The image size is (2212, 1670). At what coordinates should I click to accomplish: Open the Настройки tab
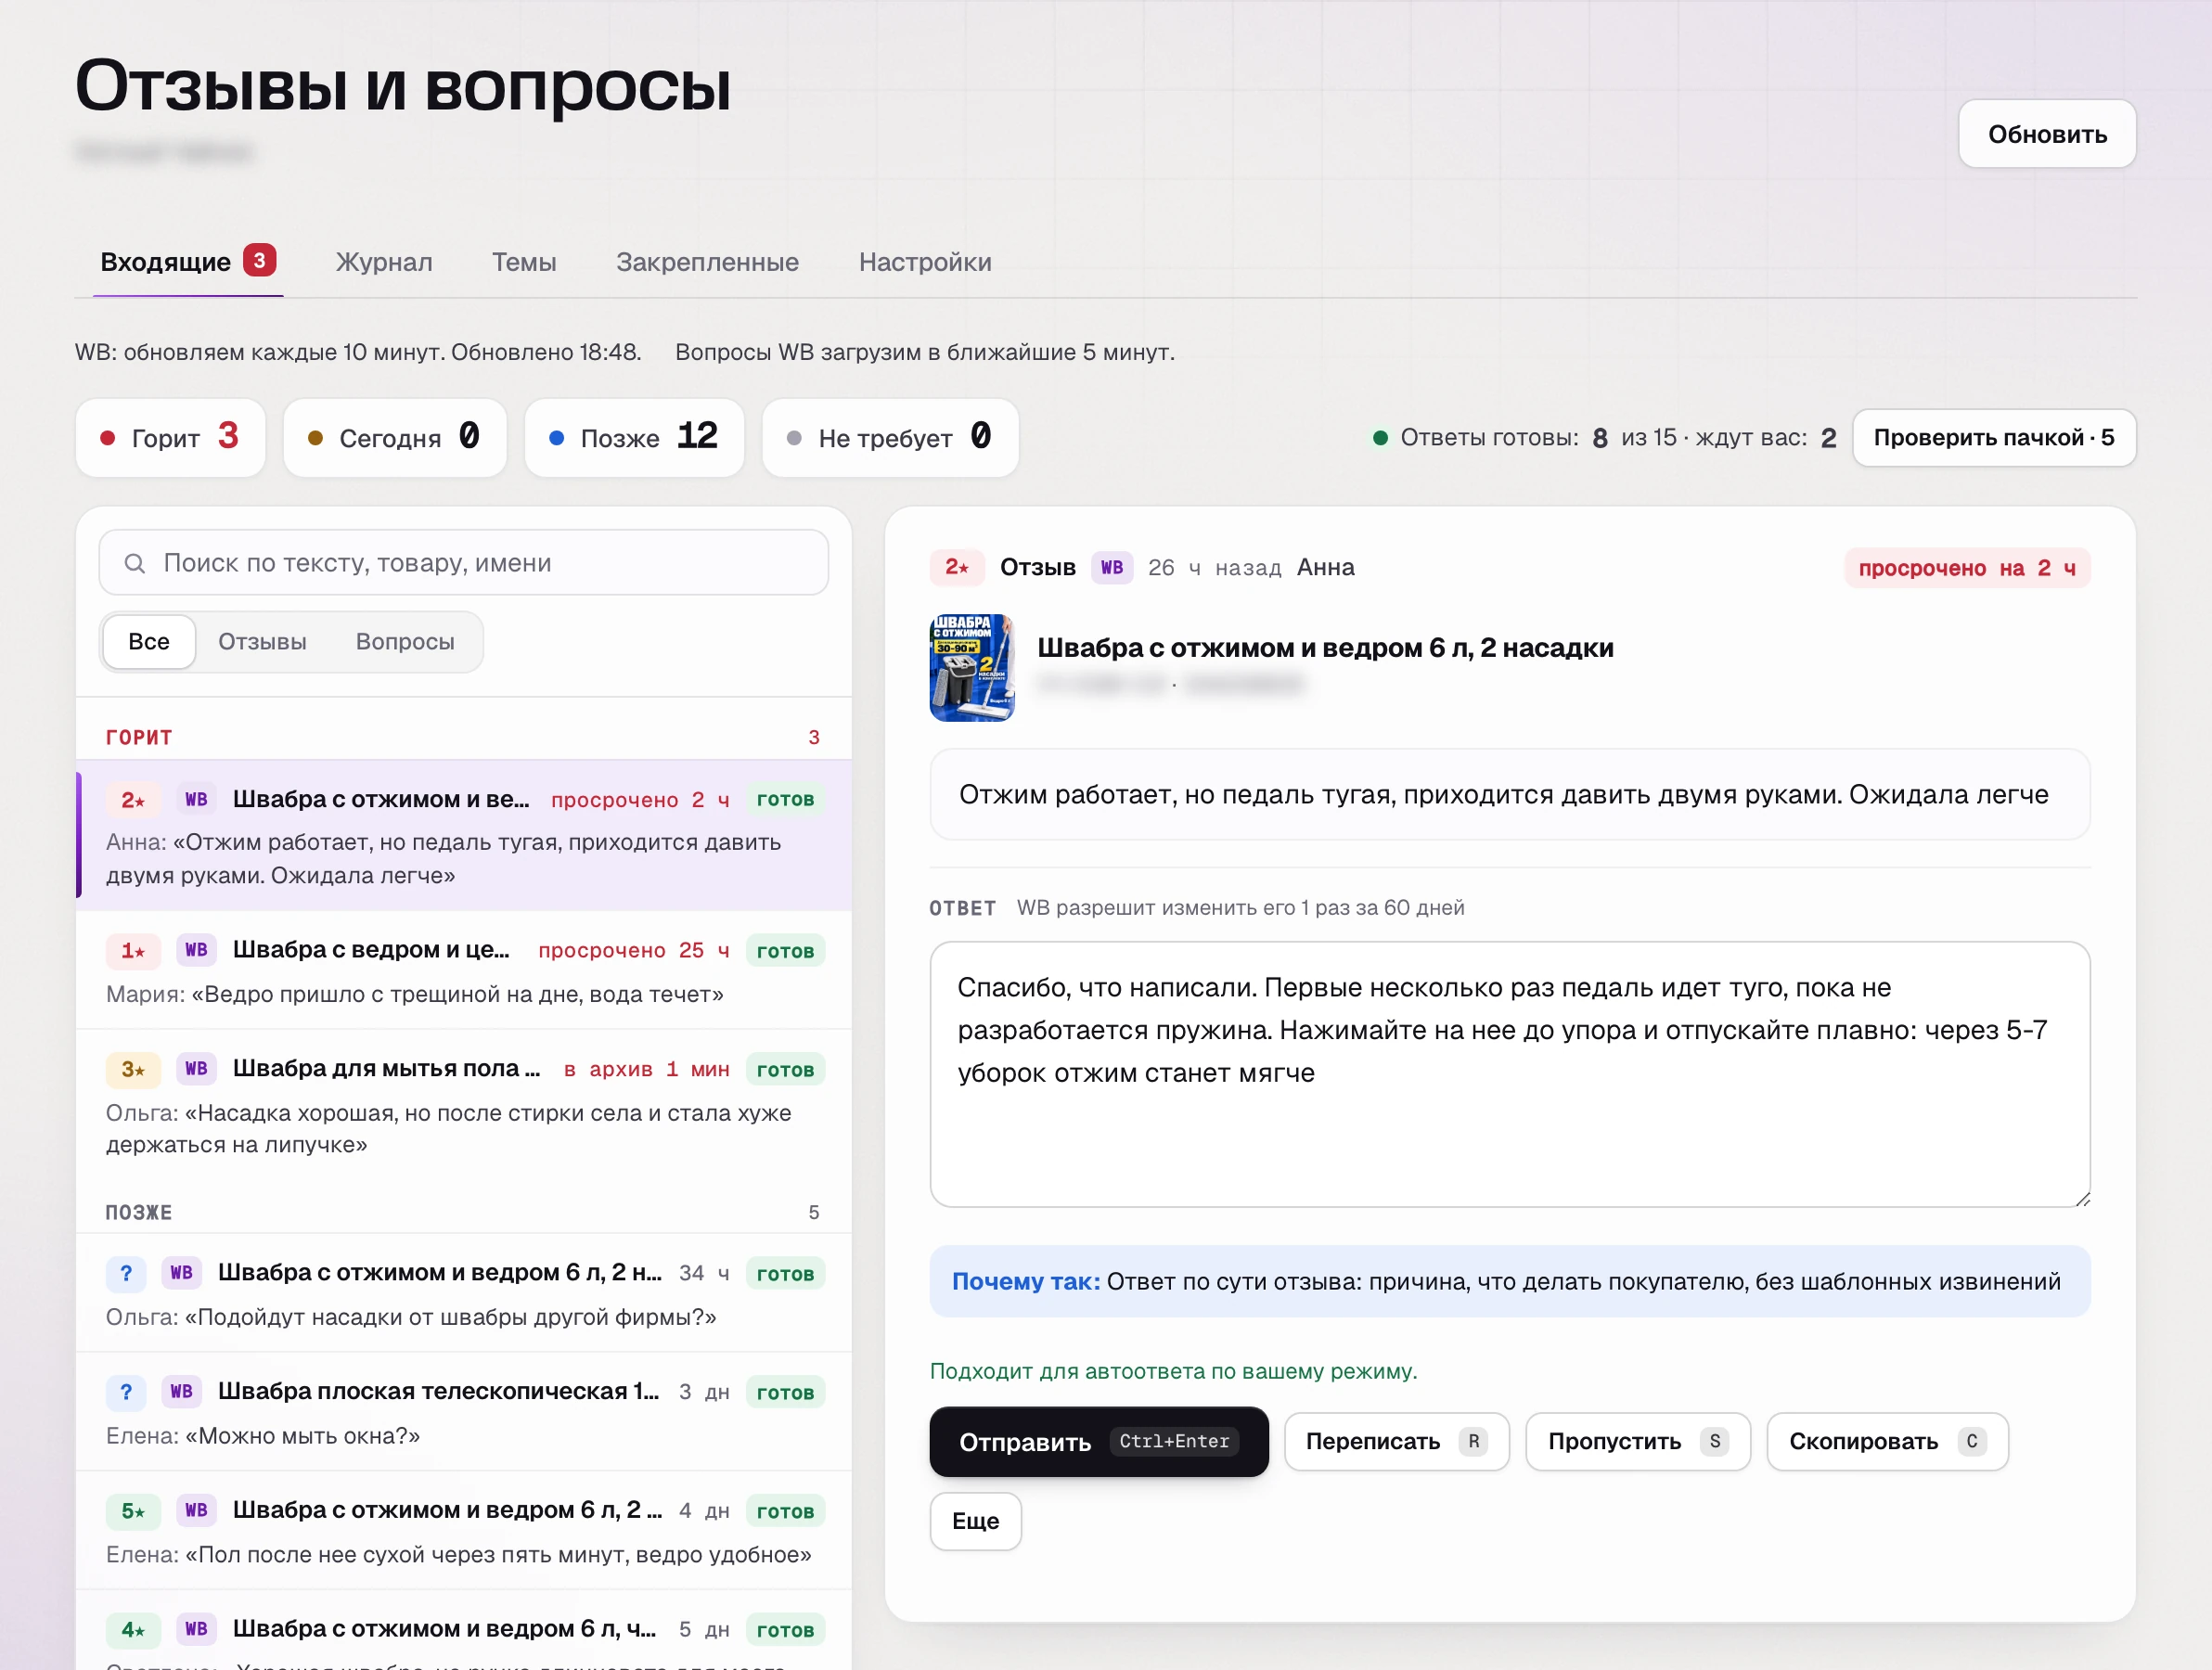925,262
